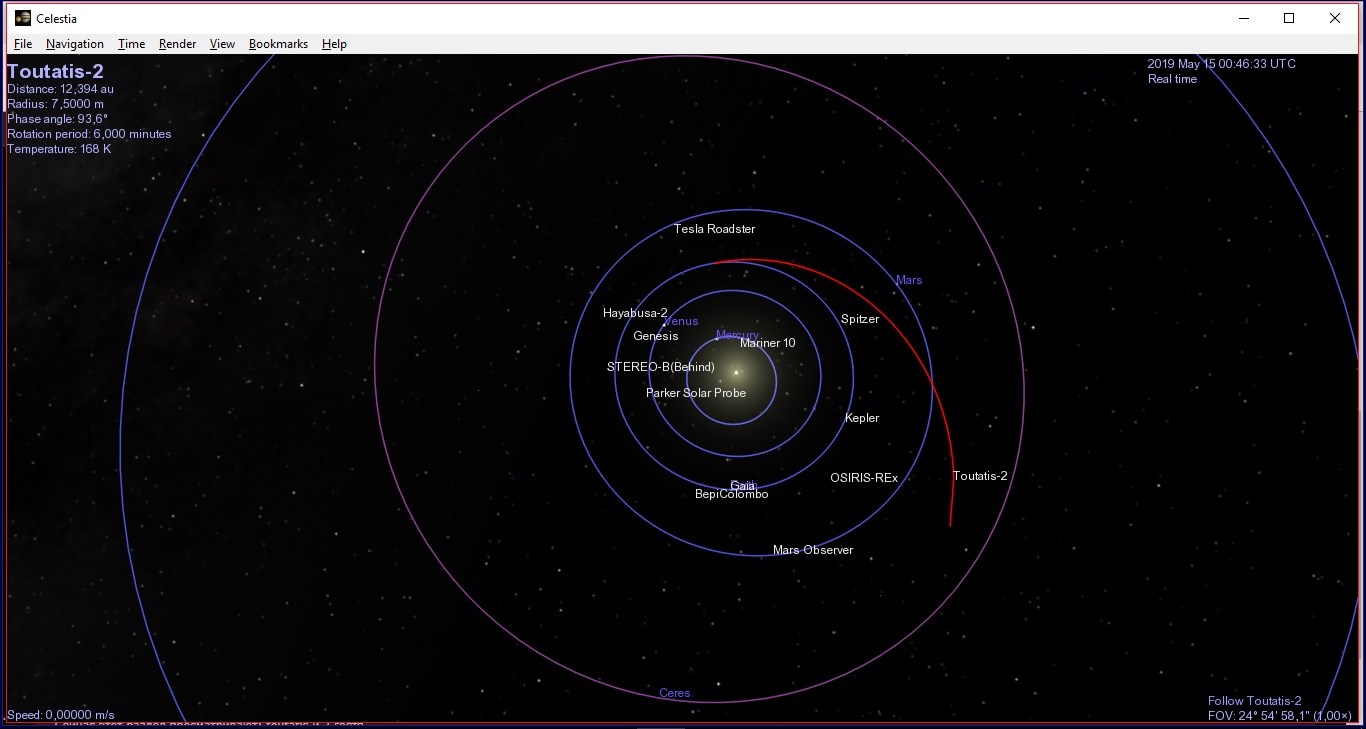The height and width of the screenshot is (729, 1366).
Task: Select the OSIRIS-REx label
Action: (864, 478)
